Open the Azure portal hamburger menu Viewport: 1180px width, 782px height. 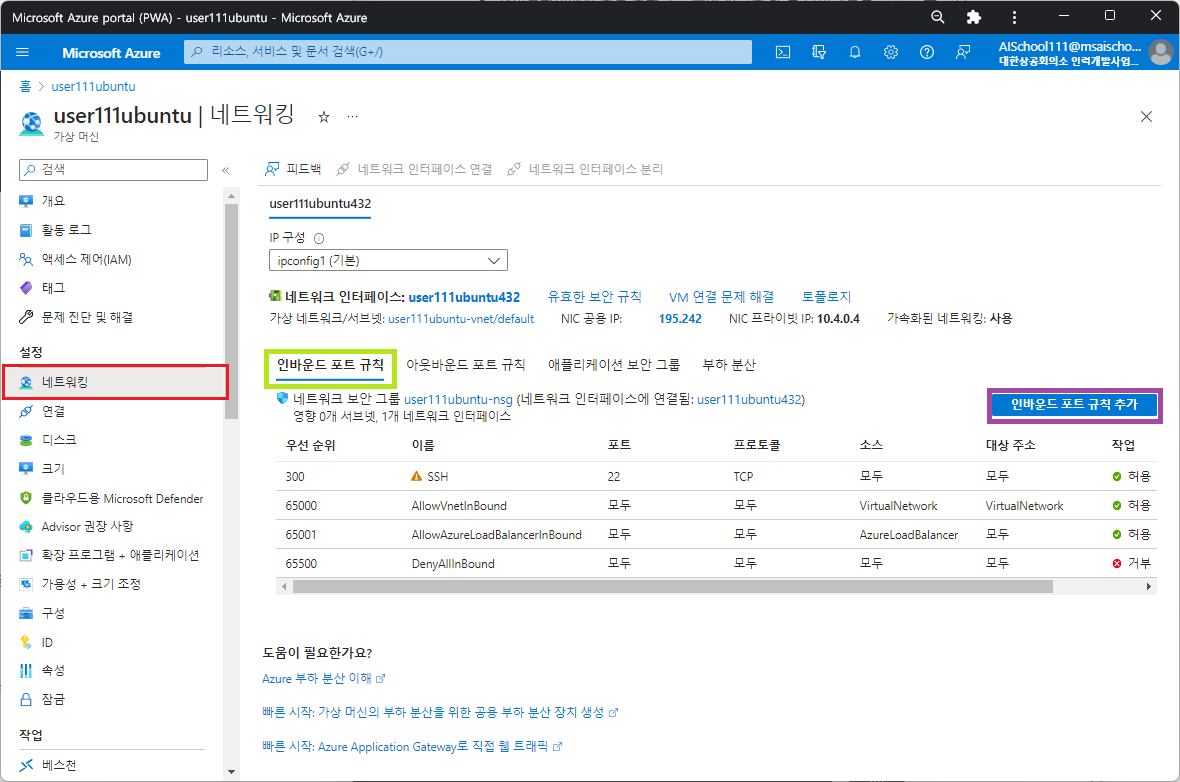pos(22,53)
